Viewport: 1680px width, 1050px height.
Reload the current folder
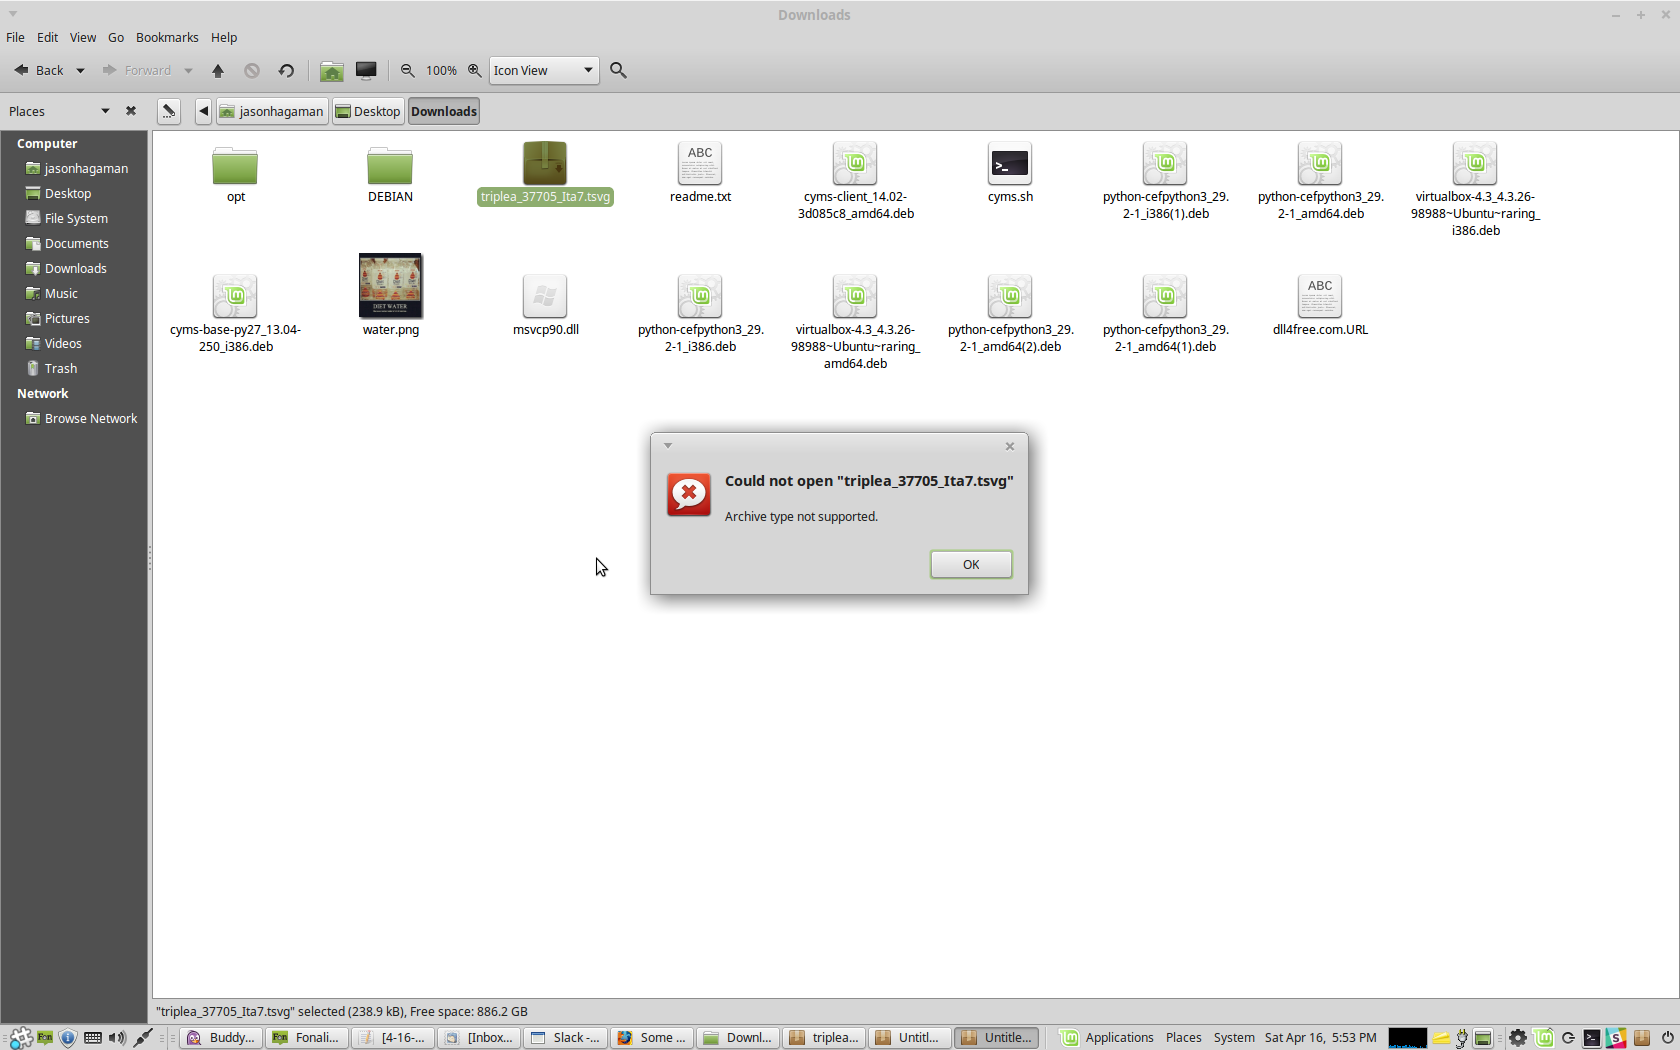[286, 70]
